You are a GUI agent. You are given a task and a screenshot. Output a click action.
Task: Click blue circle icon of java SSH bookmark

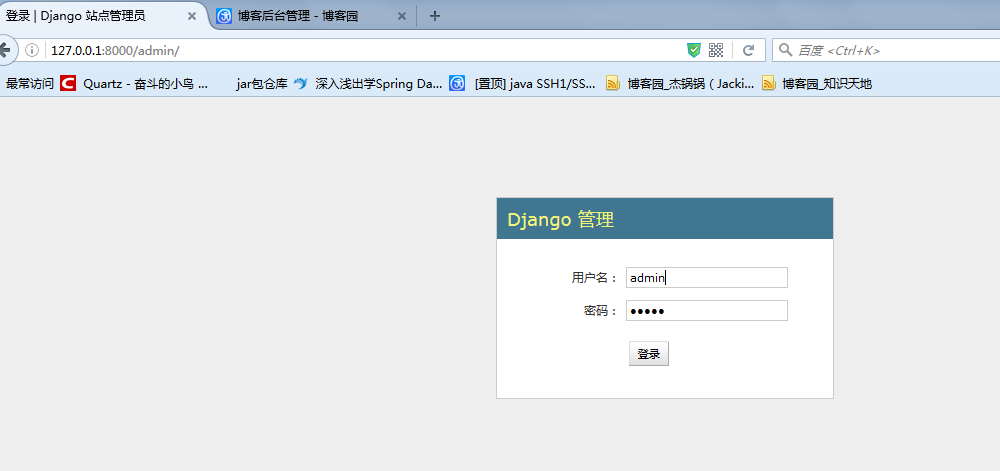pos(457,83)
